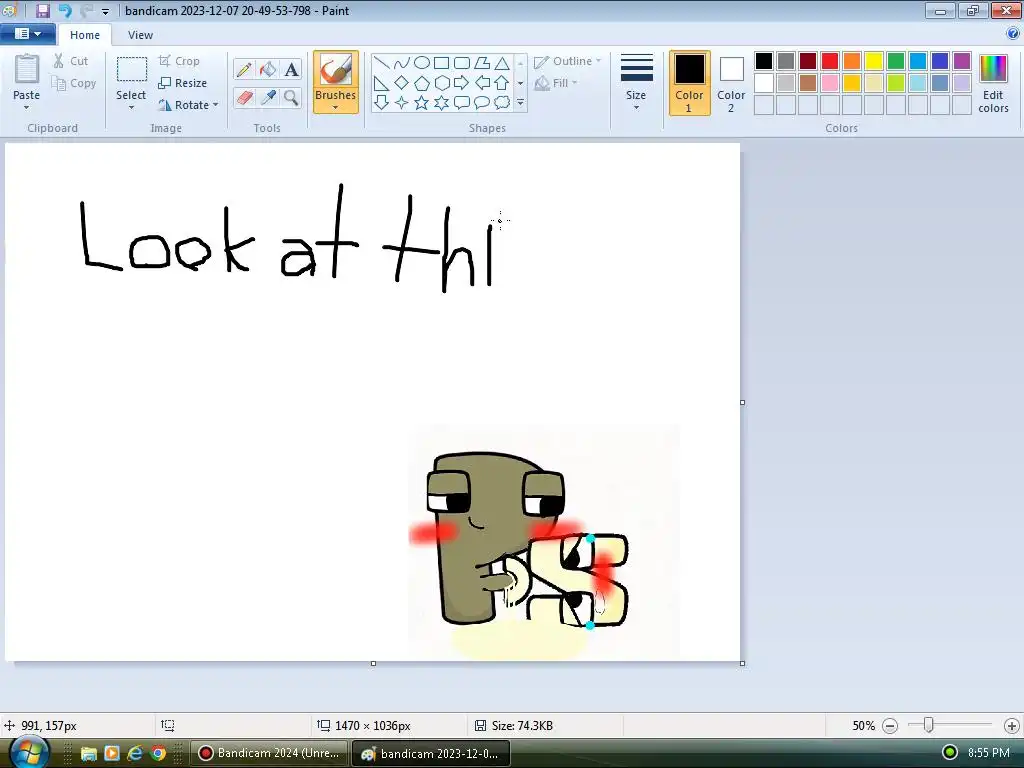Select the Magnifier tool
Viewport: 1024px width, 768px height.
click(291, 98)
